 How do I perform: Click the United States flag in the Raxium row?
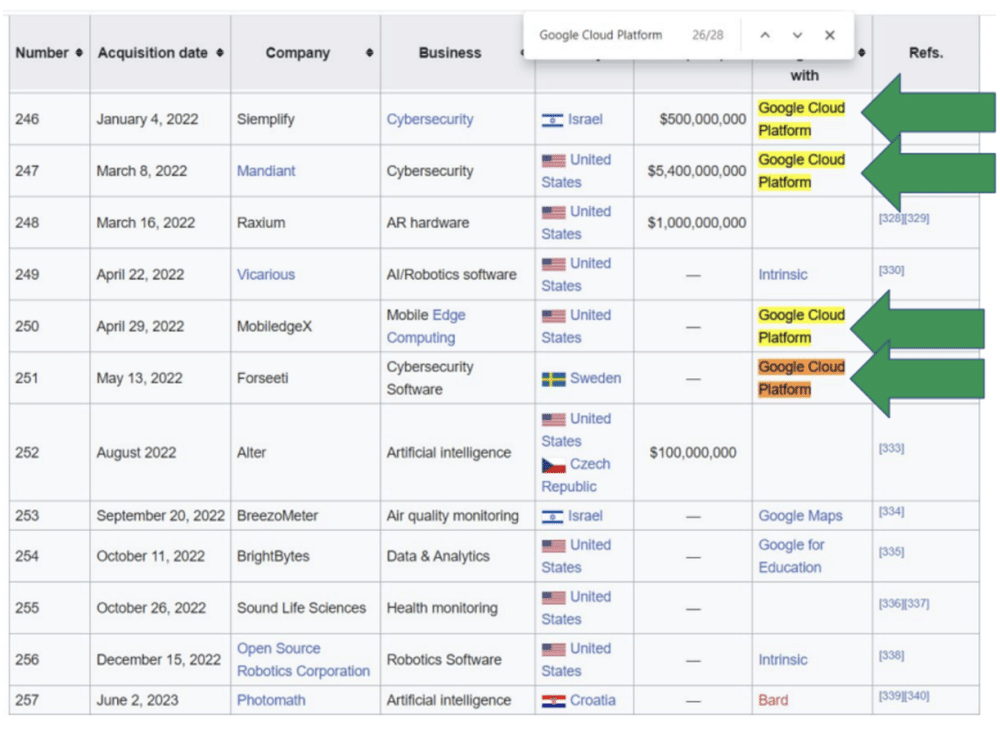tap(554, 211)
